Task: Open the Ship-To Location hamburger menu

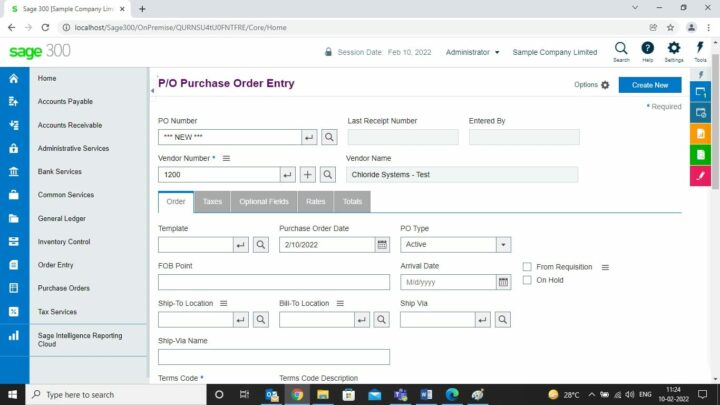Action: [x=224, y=304]
